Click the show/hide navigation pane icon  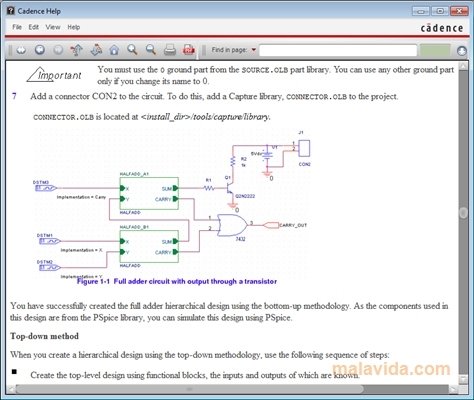(x=21, y=50)
